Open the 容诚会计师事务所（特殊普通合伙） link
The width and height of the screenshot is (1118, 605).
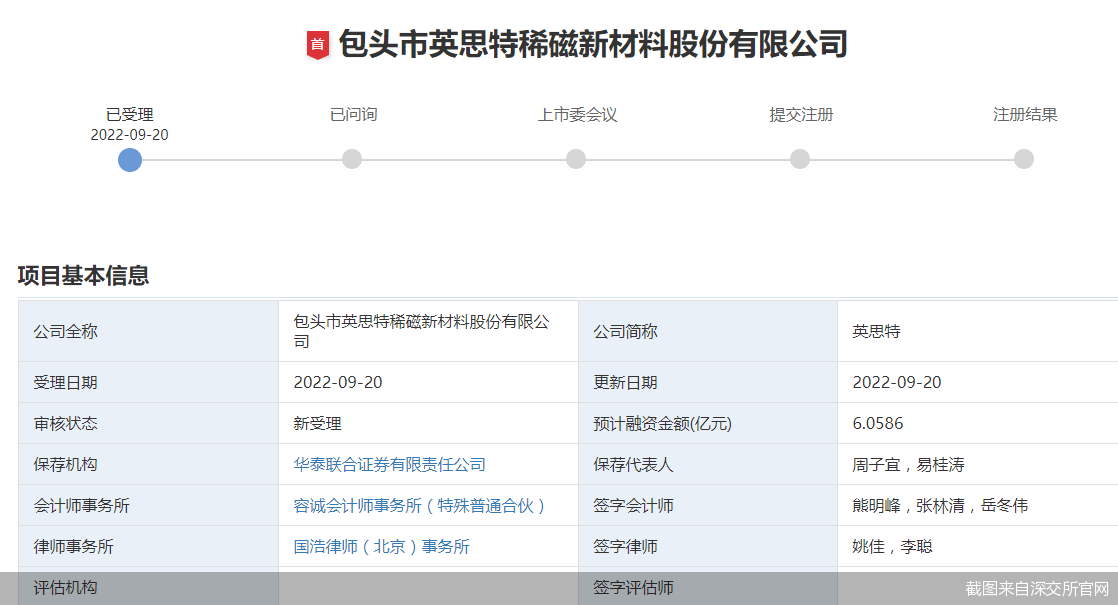[419, 506]
